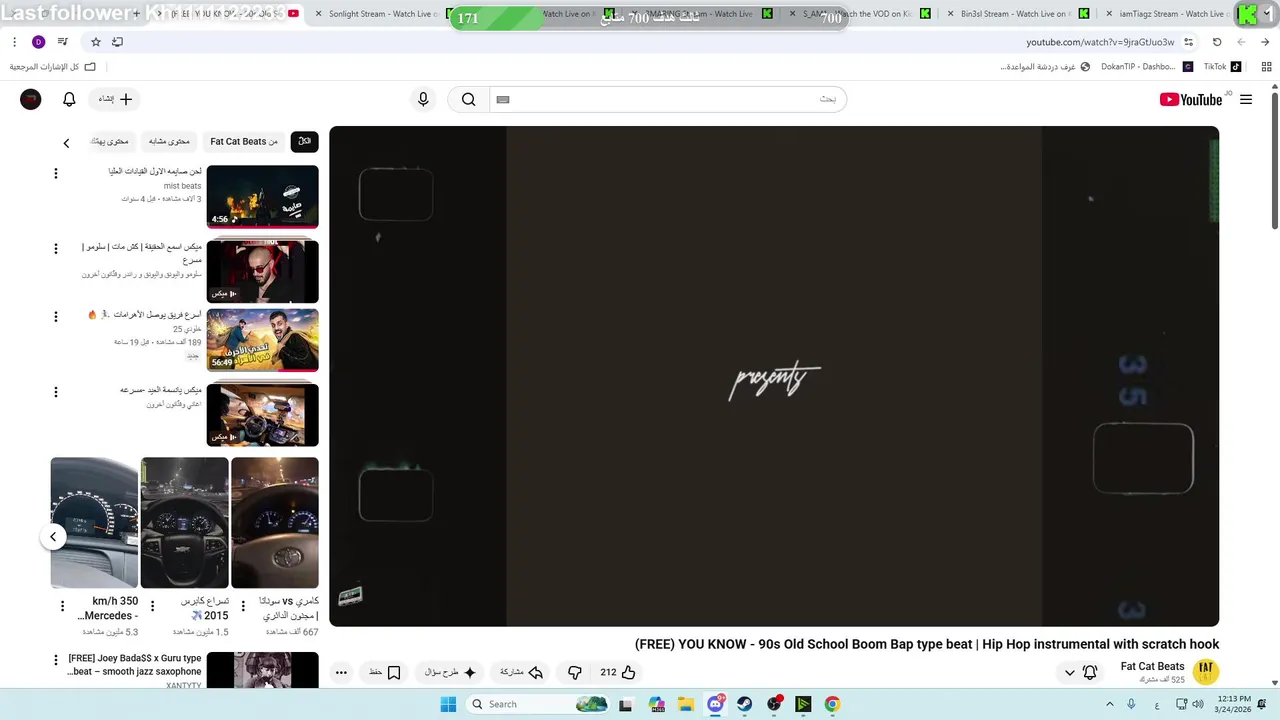
Task: Close the Sonlight Stream tab
Action: 319,14
